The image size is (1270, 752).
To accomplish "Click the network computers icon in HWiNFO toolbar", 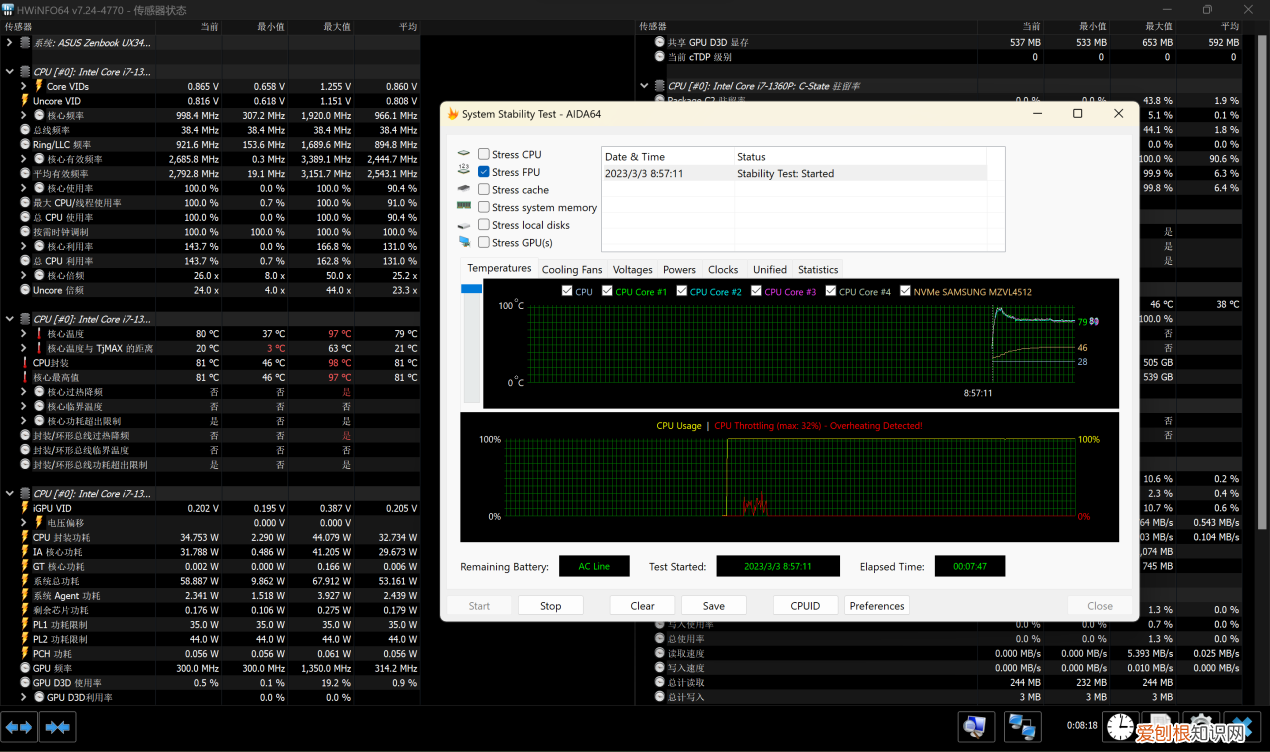I will (x=1021, y=726).
